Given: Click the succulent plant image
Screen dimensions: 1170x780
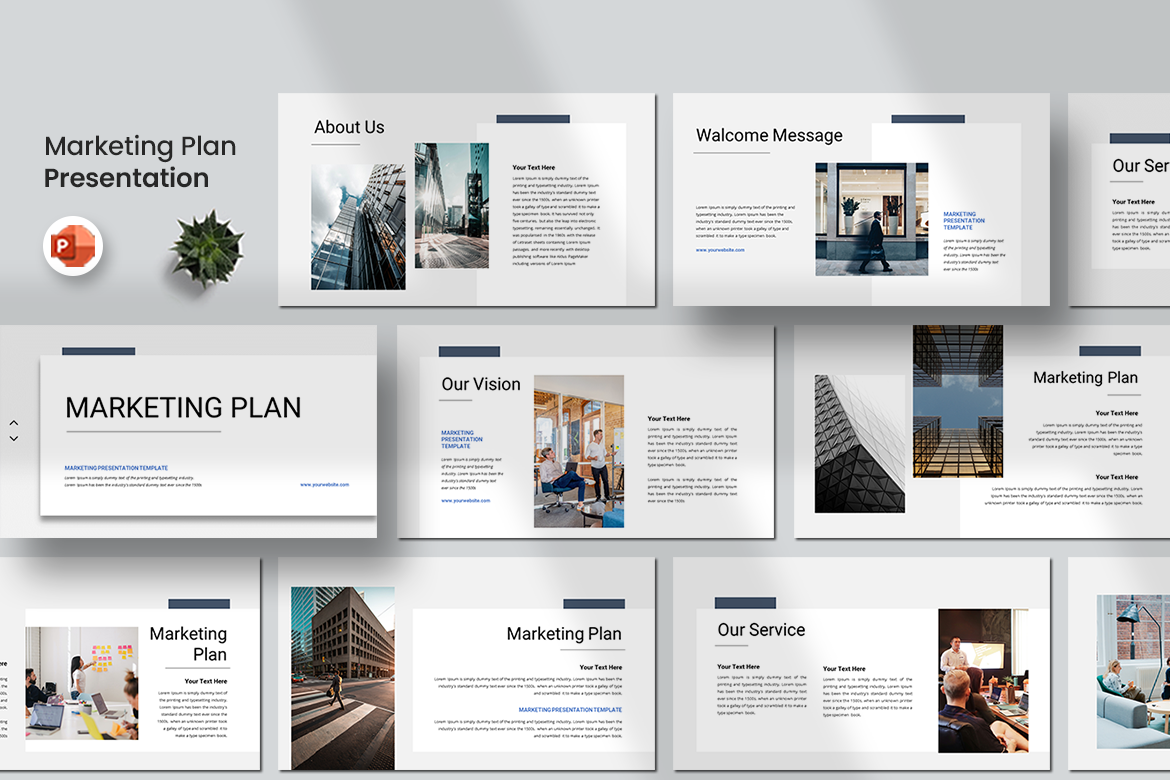Looking at the screenshot, I should click(x=207, y=248).
